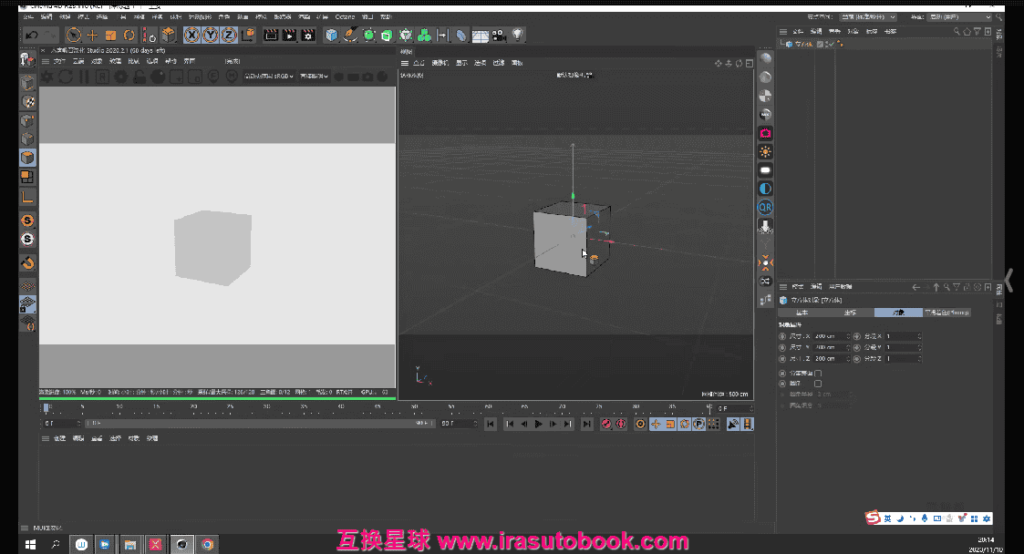Open Octane color space RGB dropdown
1024x554 pixels.
tap(269, 76)
